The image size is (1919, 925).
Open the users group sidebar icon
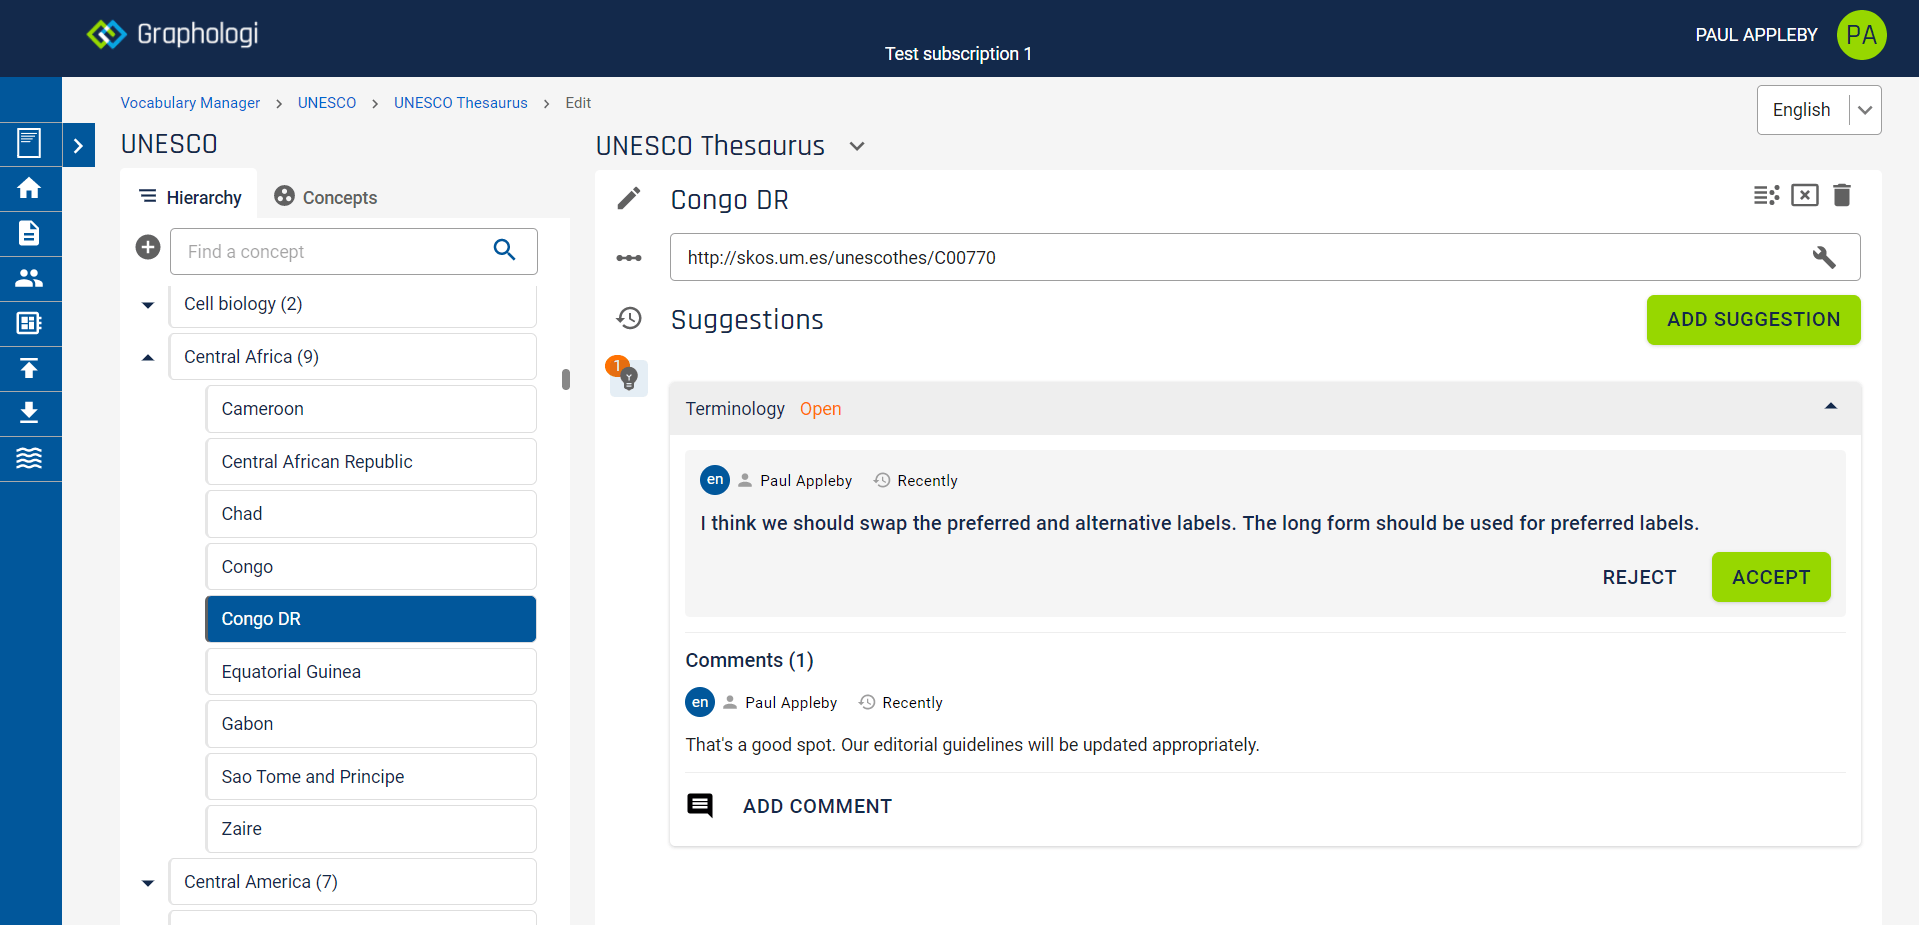(29, 278)
